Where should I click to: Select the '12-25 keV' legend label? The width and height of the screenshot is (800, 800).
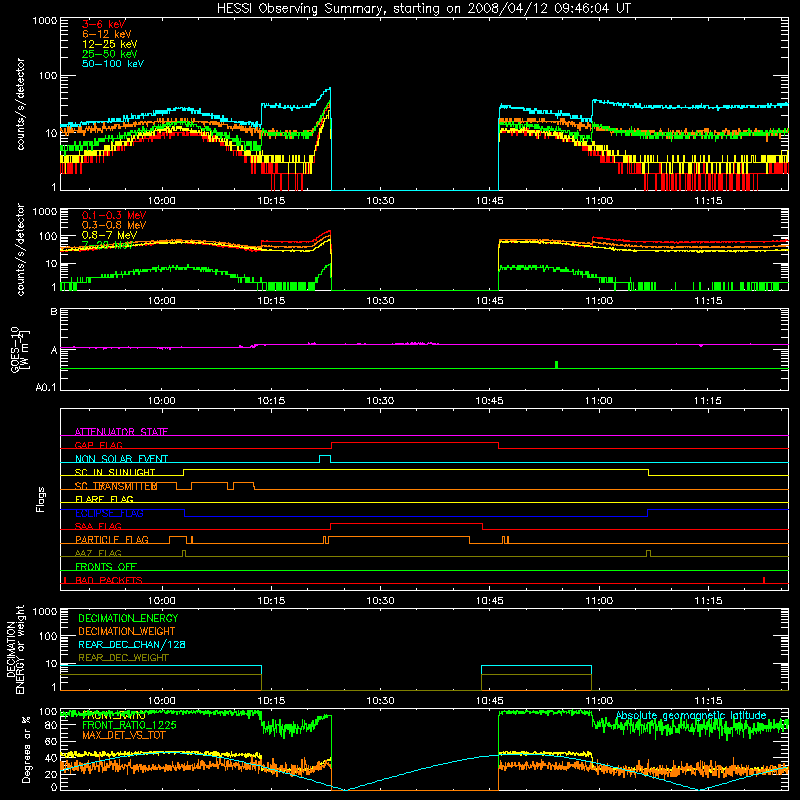109,44
